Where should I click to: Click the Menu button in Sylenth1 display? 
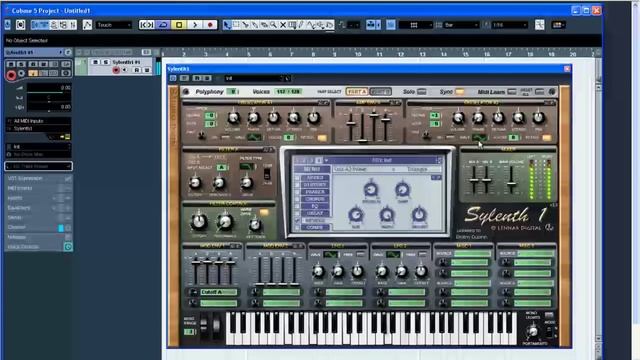click(312, 169)
